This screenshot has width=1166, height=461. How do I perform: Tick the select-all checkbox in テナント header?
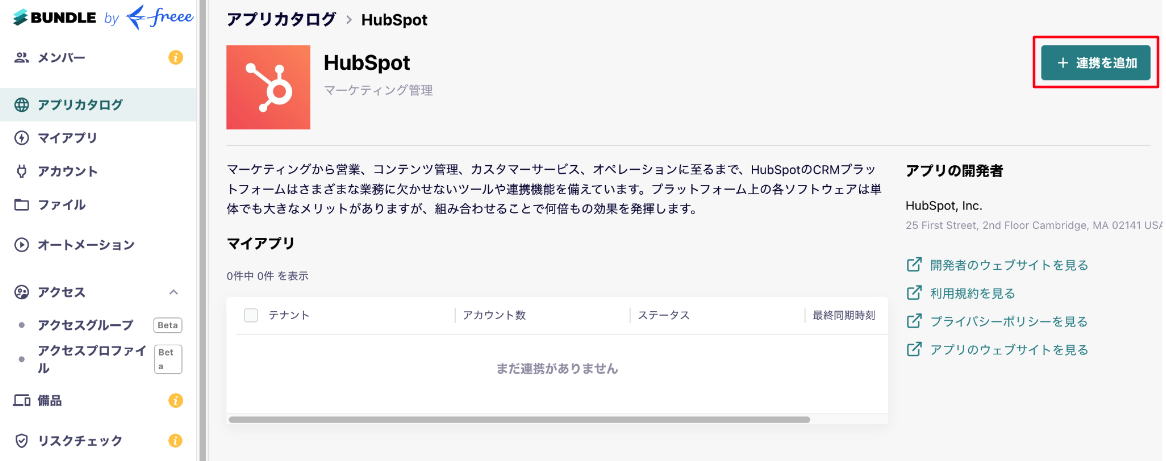coord(251,315)
